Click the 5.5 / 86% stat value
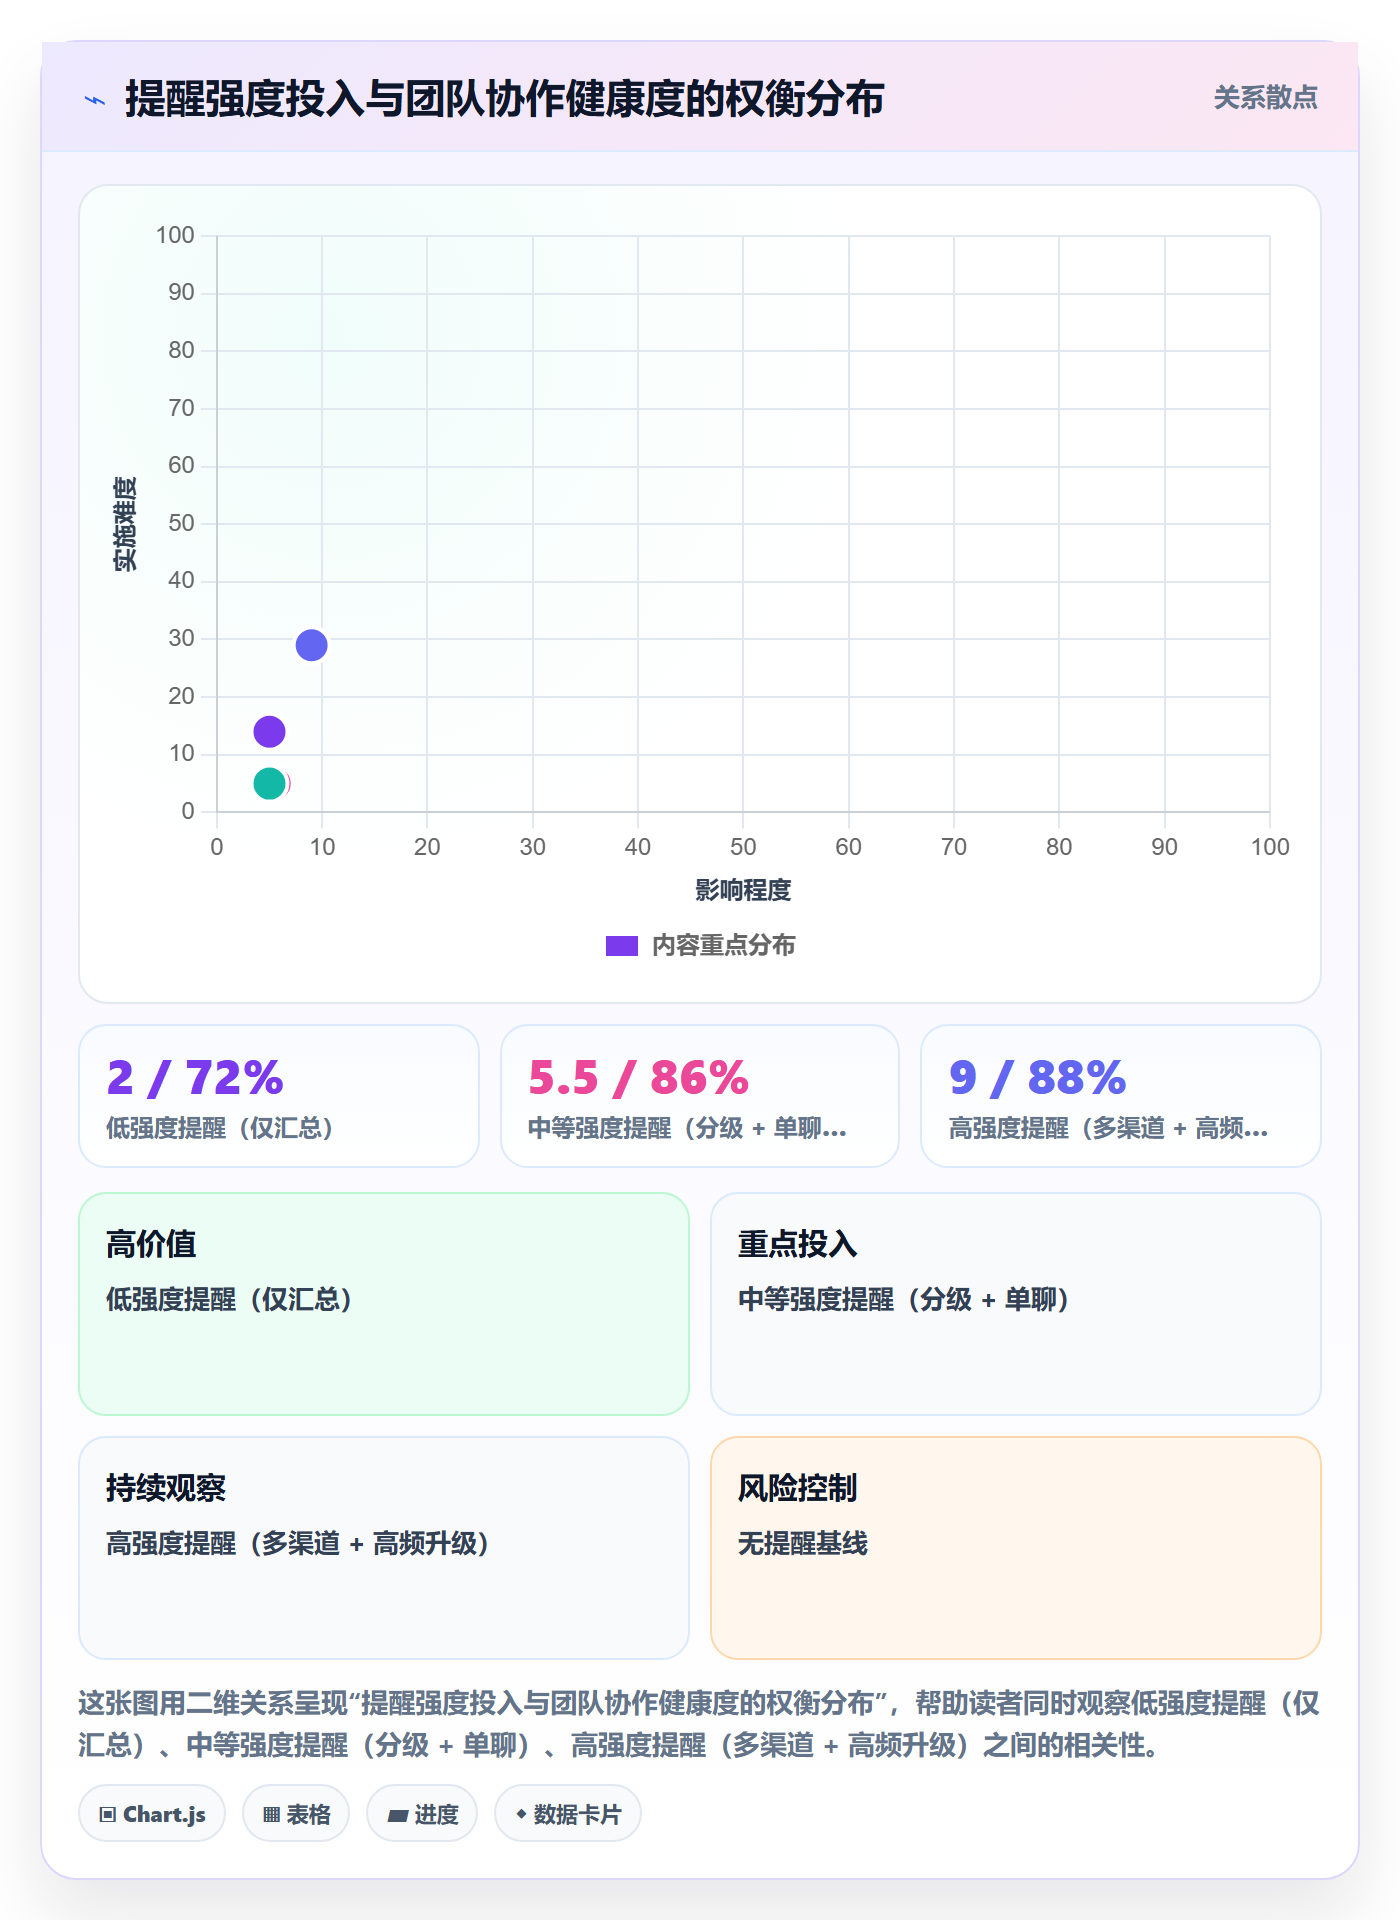 (x=638, y=1078)
